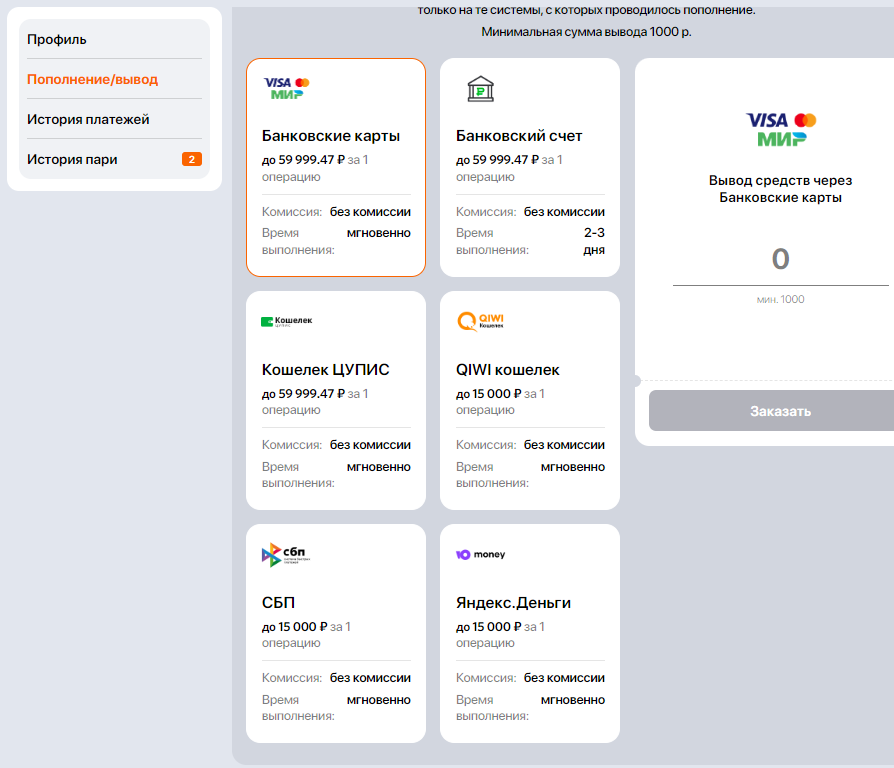
Task: Click Visa/MIR logo on Банковские карты card
Action: [286, 88]
